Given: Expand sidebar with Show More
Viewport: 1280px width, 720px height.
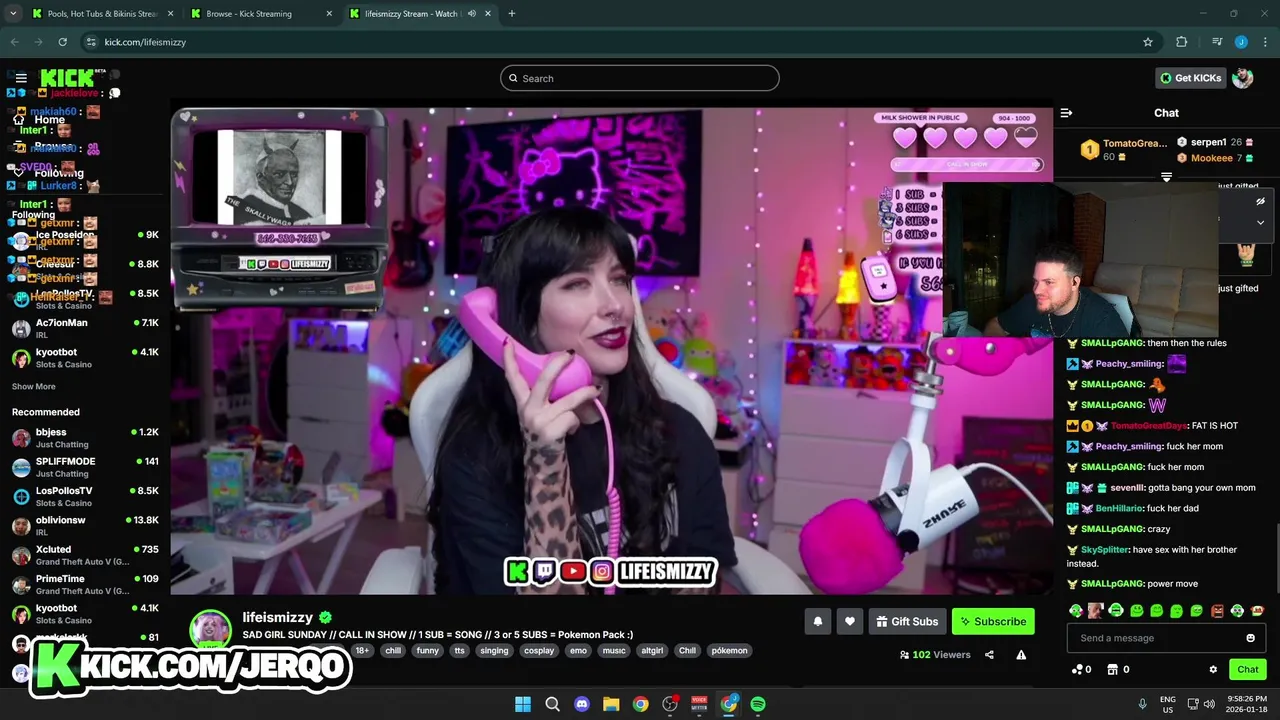Looking at the screenshot, I should point(34,386).
